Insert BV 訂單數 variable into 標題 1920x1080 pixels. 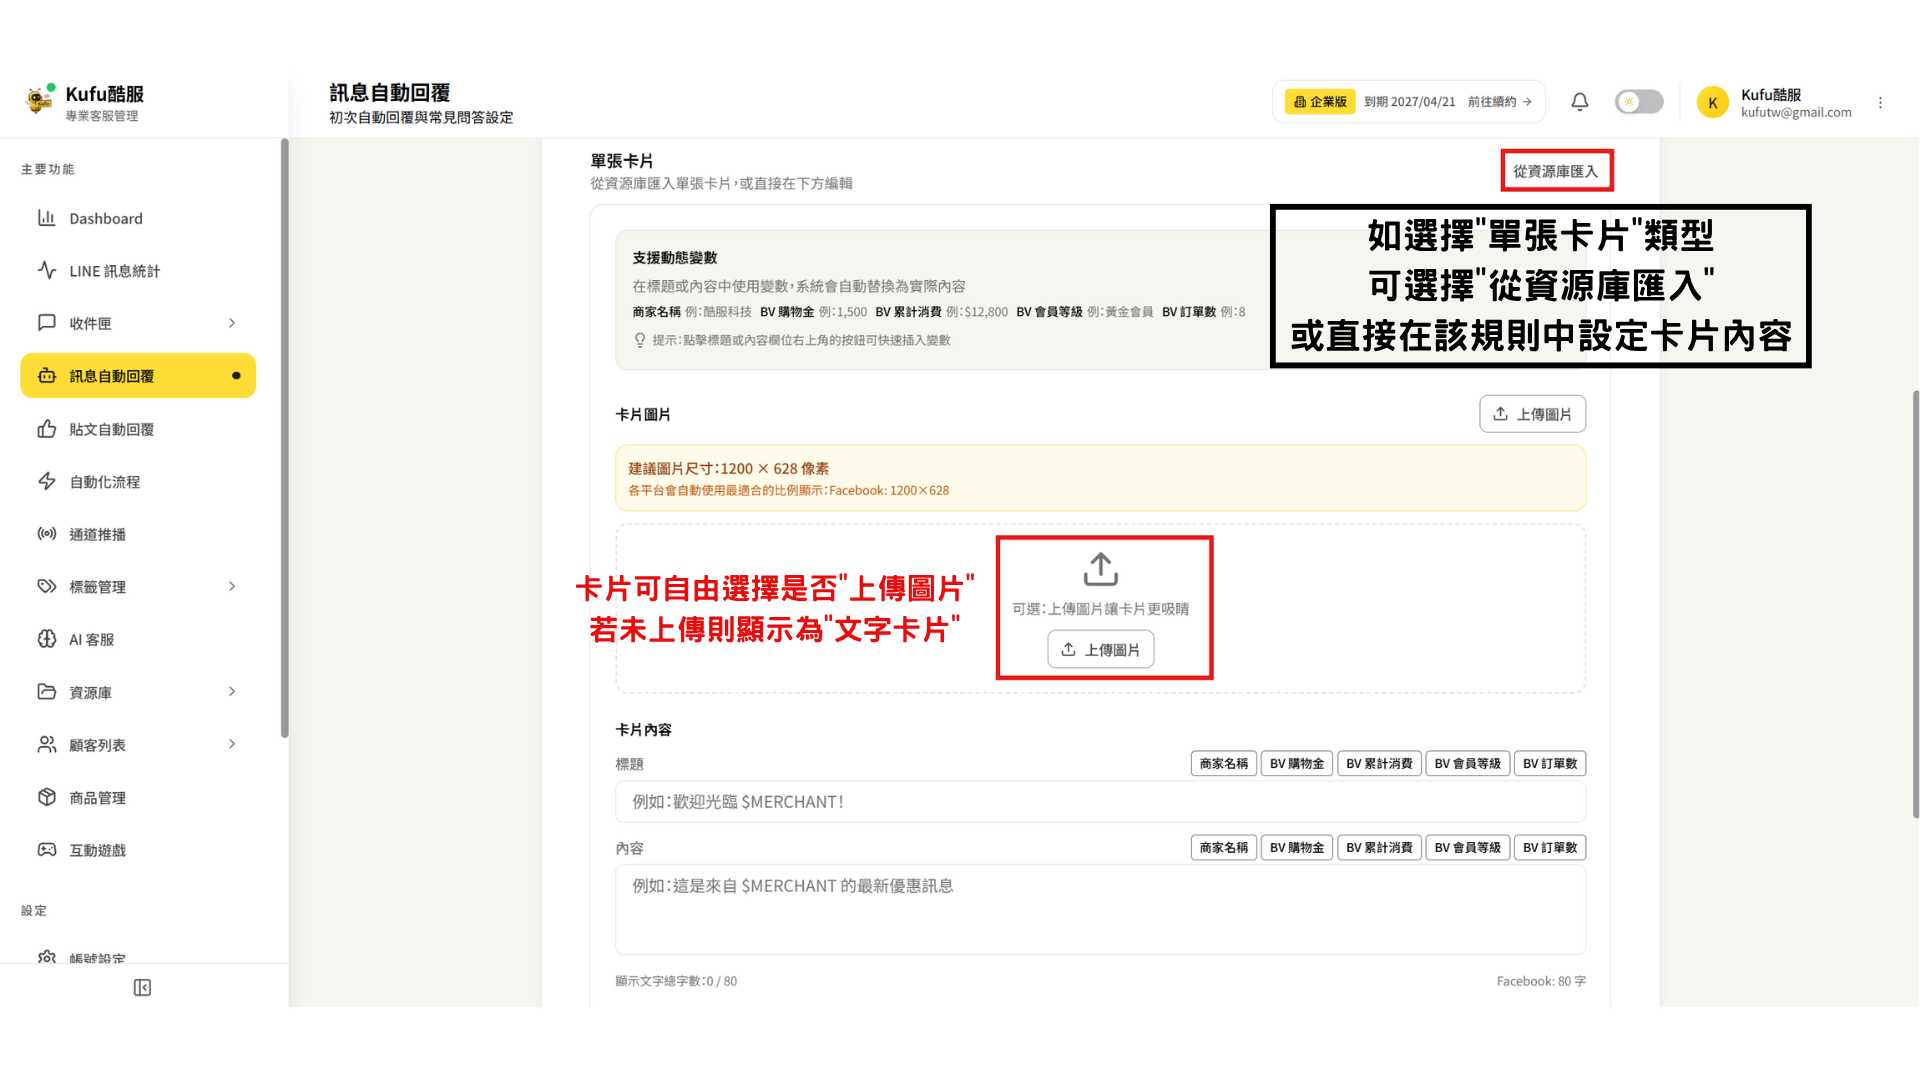(1550, 764)
